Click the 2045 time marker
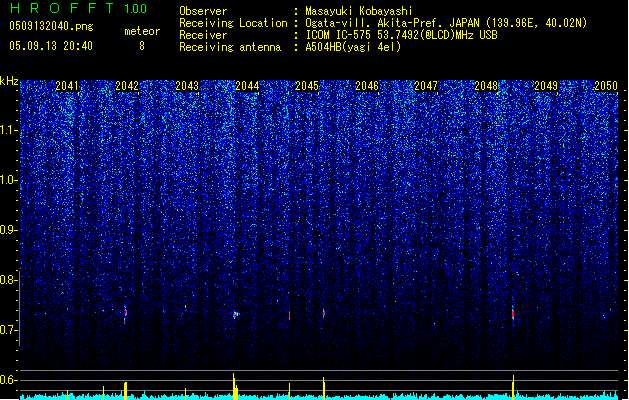Image resolution: width=629 pixels, height=400 pixels. [x=307, y=86]
